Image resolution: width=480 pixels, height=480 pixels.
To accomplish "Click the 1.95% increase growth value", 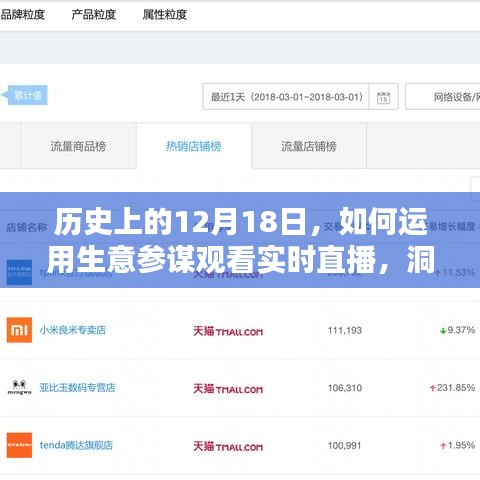I will 458,445.
